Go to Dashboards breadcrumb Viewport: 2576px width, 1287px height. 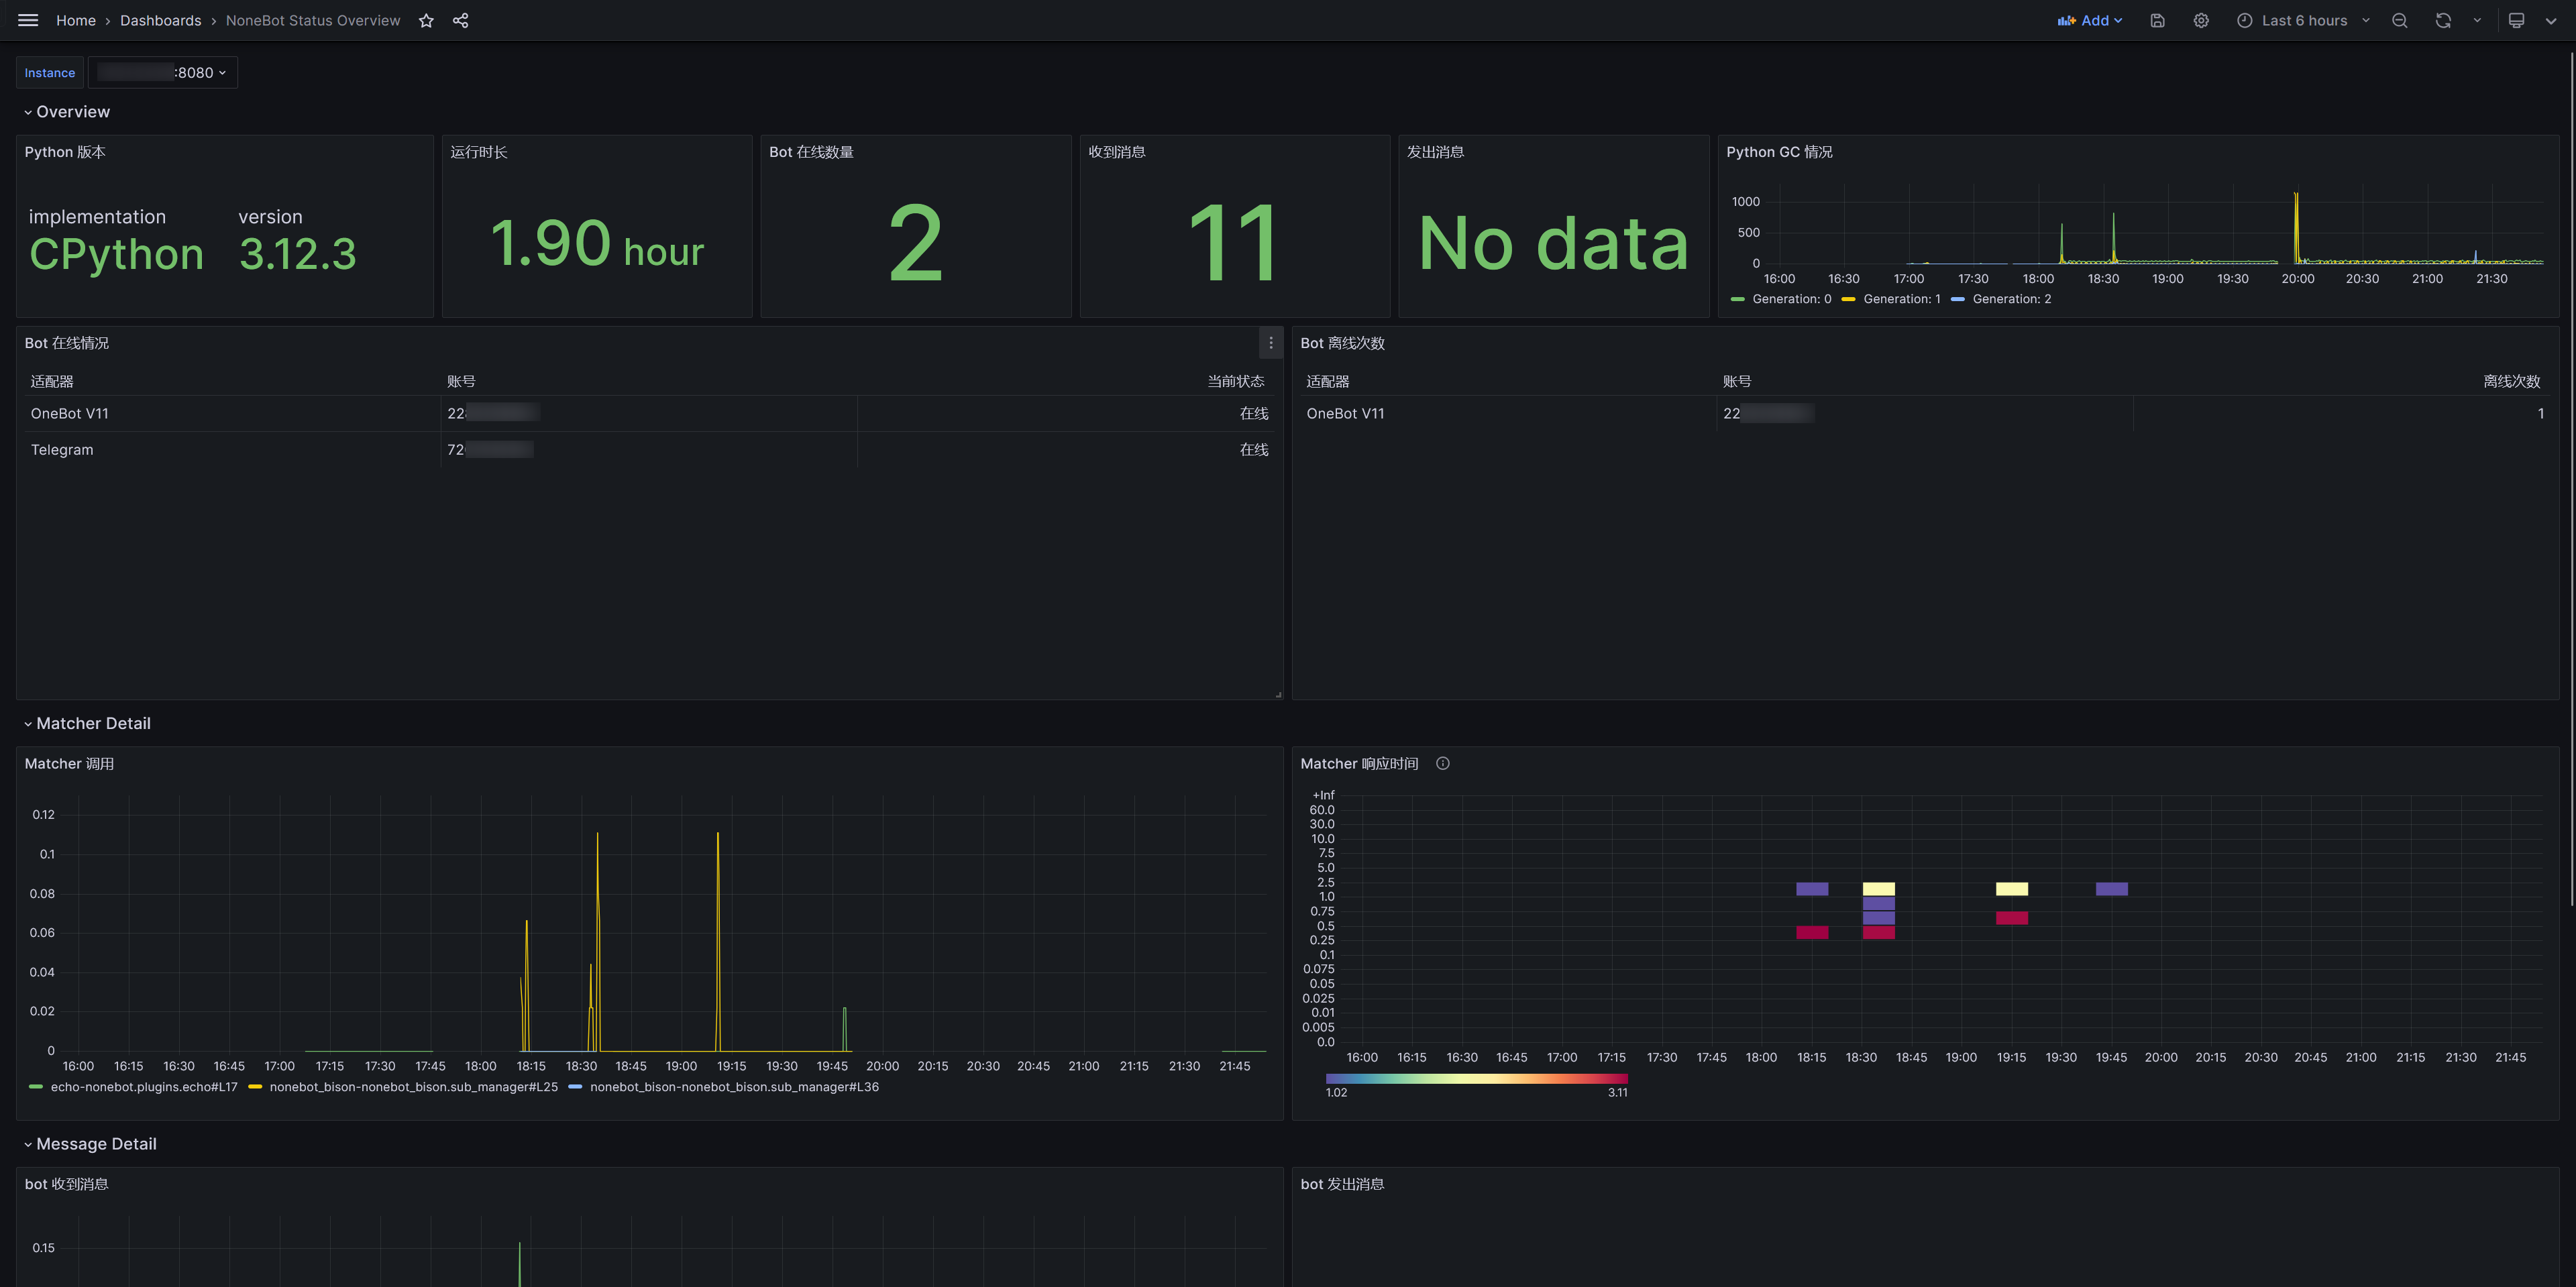pyautogui.click(x=160, y=20)
